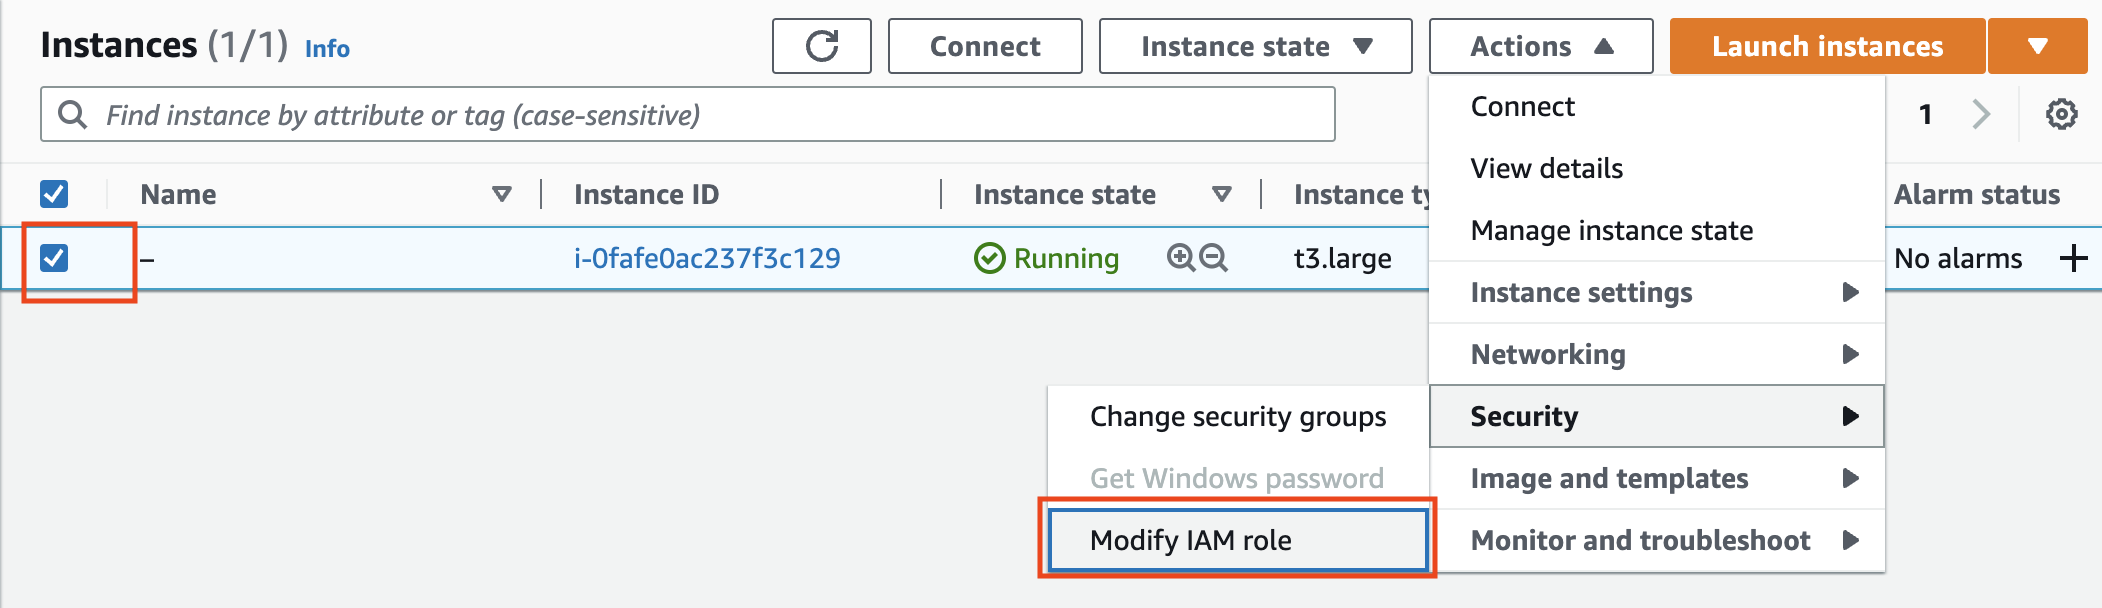The height and width of the screenshot is (608, 2102).
Task: Uncheck the i-0fafe0ac237f3c129 row checkbox
Action: point(54,258)
